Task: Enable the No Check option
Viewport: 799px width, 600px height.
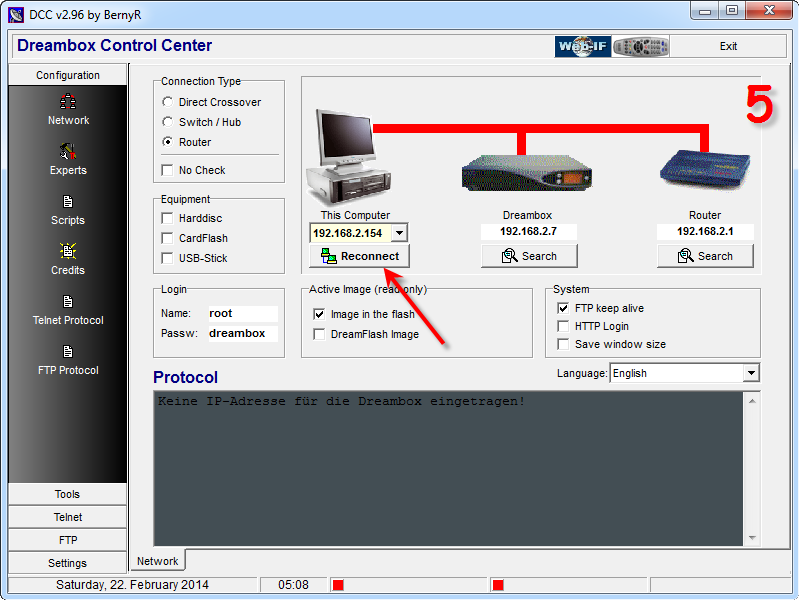Action: tap(167, 170)
